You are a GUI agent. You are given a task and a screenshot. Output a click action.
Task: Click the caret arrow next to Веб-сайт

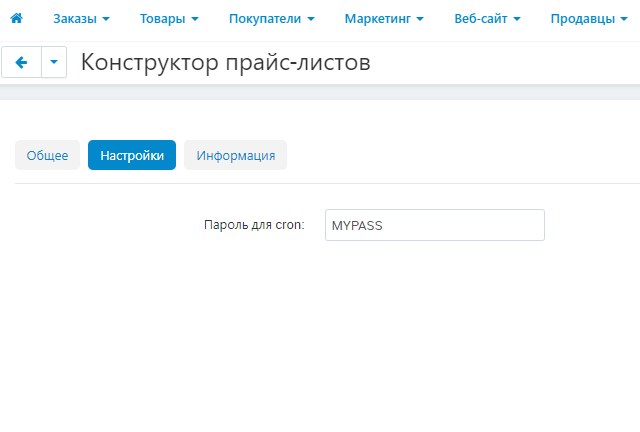pos(517,20)
